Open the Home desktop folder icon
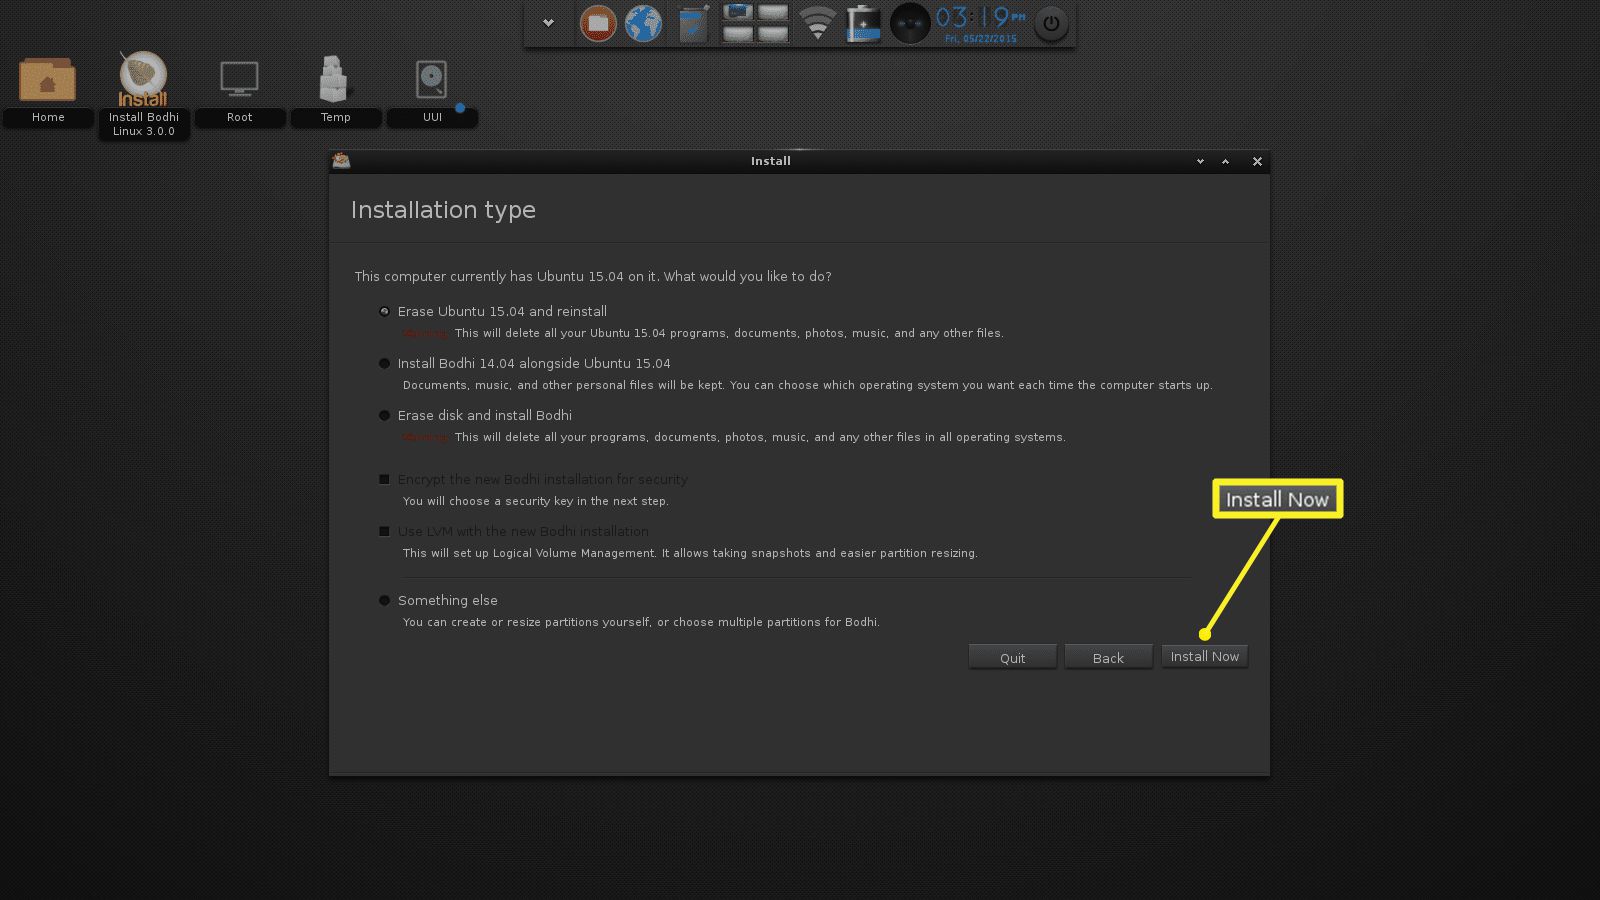This screenshot has height=900, width=1600. (47, 80)
